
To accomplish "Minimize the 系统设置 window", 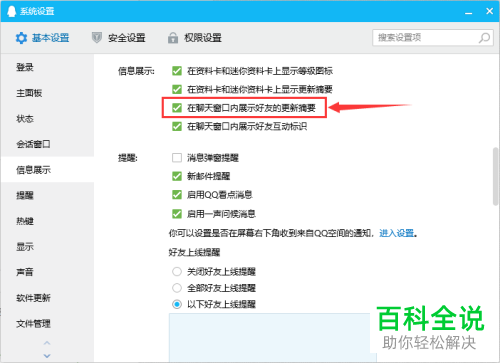I will click(469, 12).
